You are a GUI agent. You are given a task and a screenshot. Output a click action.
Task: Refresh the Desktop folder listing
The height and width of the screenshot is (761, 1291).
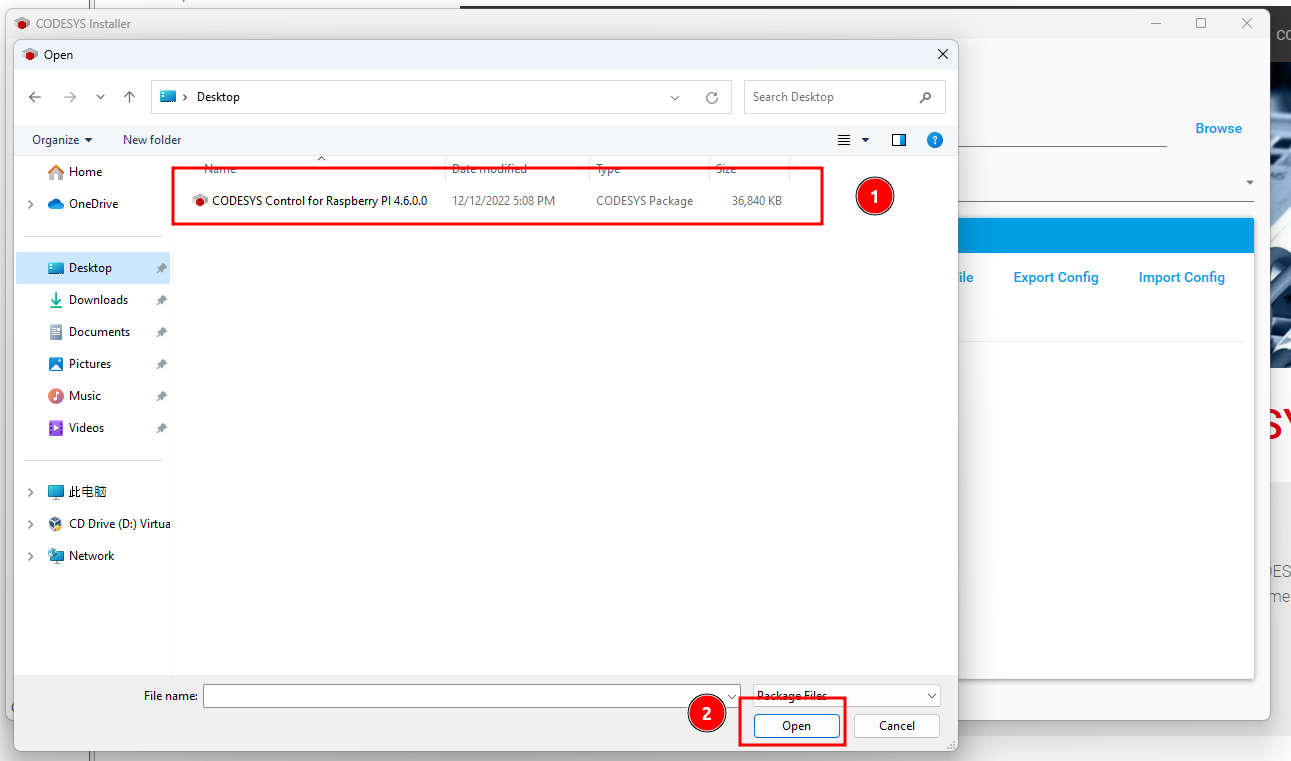click(x=712, y=98)
